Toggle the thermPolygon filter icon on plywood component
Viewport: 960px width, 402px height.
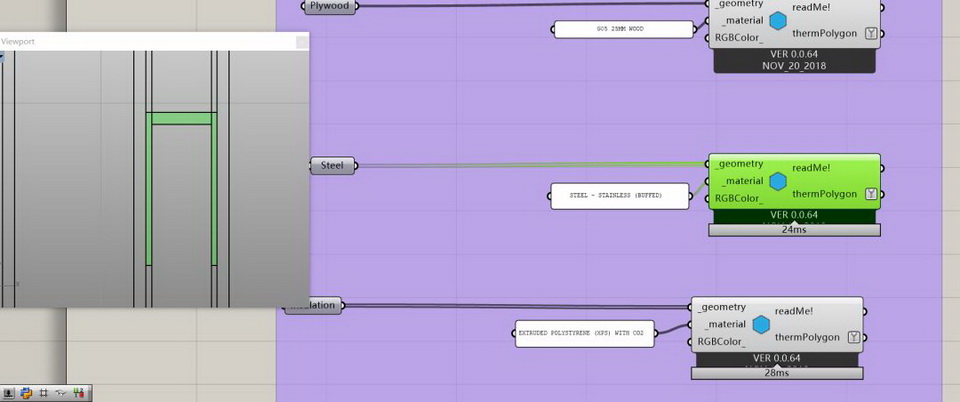(x=871, y=34)
